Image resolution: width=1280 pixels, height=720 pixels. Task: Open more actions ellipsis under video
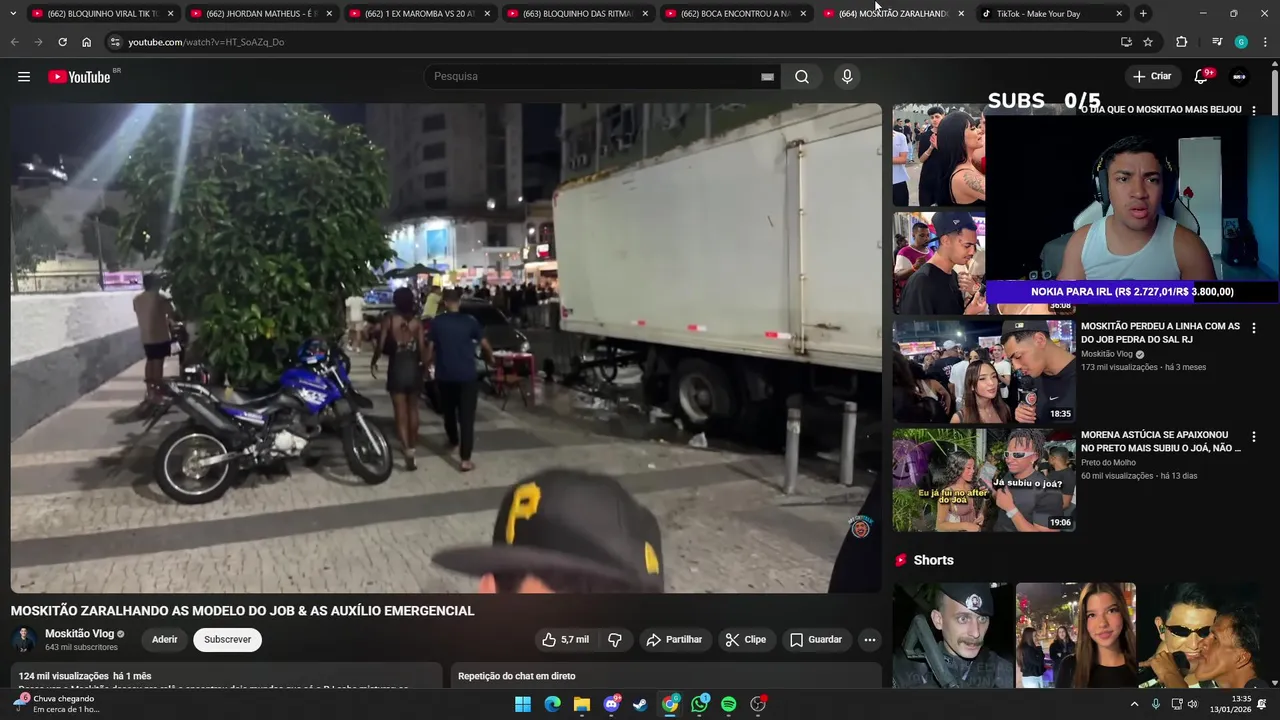870,640
